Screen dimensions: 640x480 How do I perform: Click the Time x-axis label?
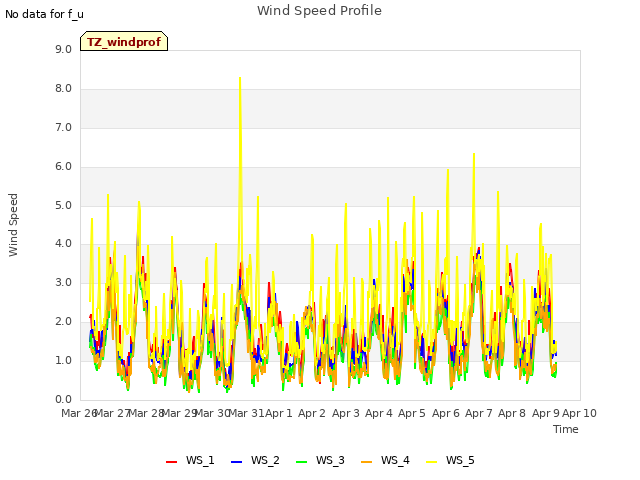click(566, 429)
